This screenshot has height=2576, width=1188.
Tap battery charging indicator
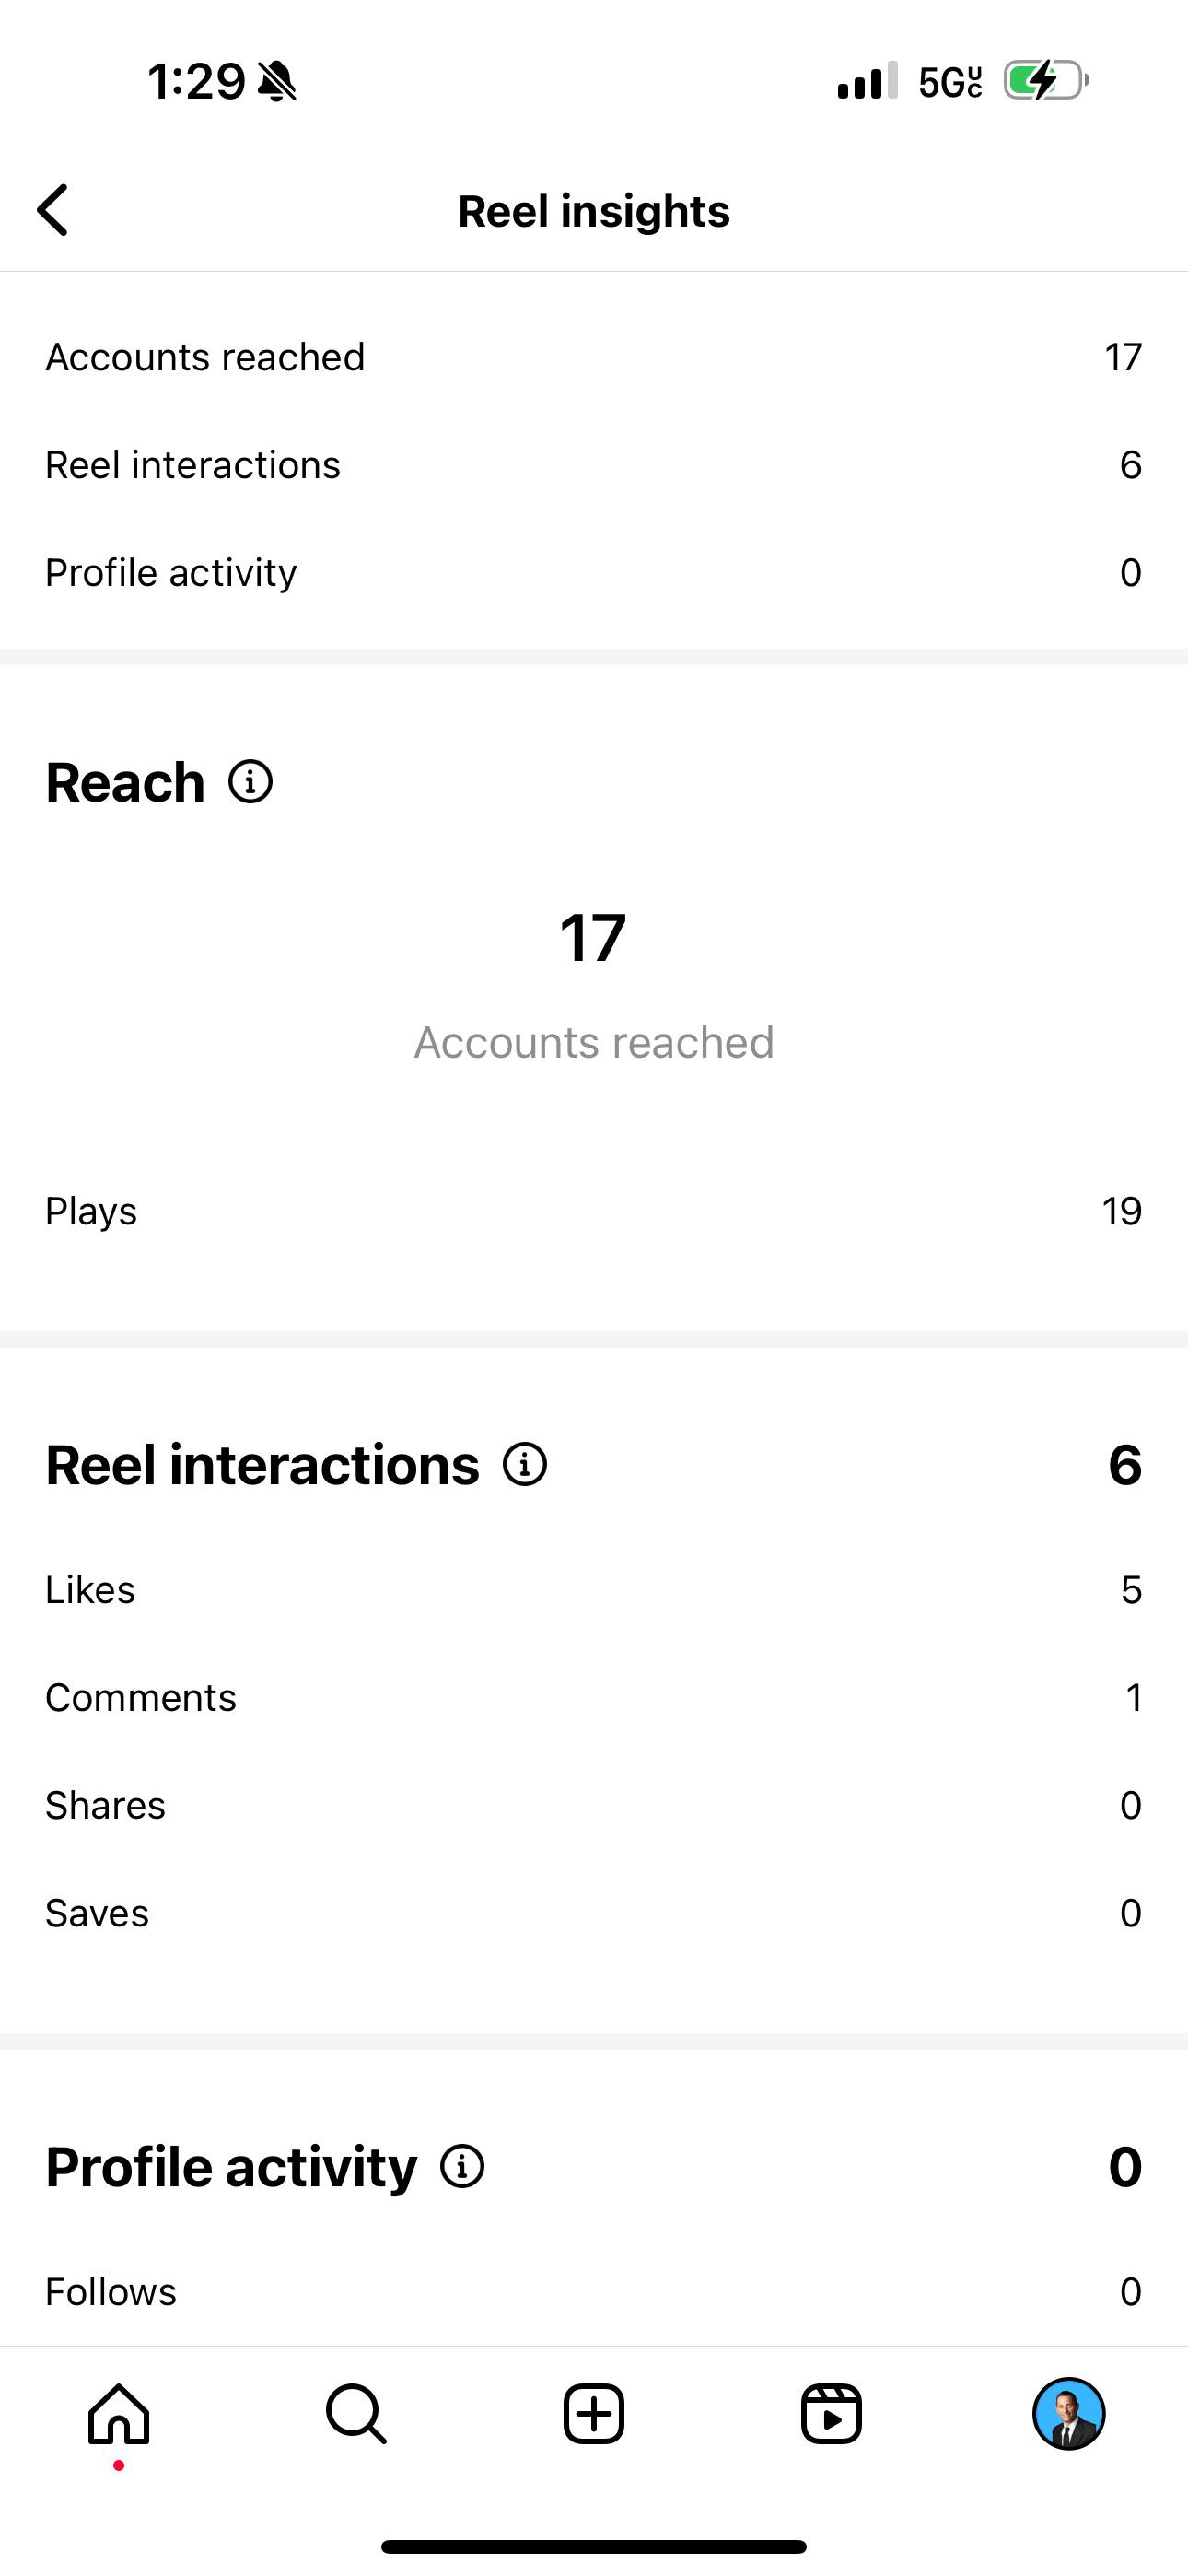[x=1045, y=81]
